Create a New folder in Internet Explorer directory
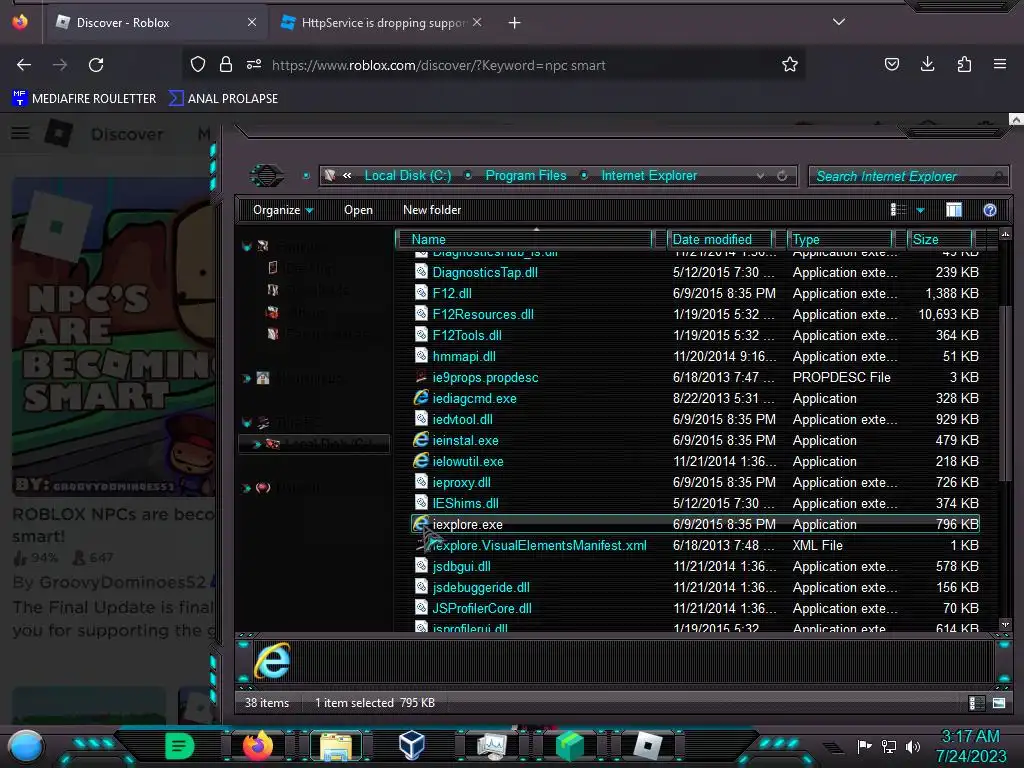The height and width of the screenshot is (768, 1024). tap(432, 210)
